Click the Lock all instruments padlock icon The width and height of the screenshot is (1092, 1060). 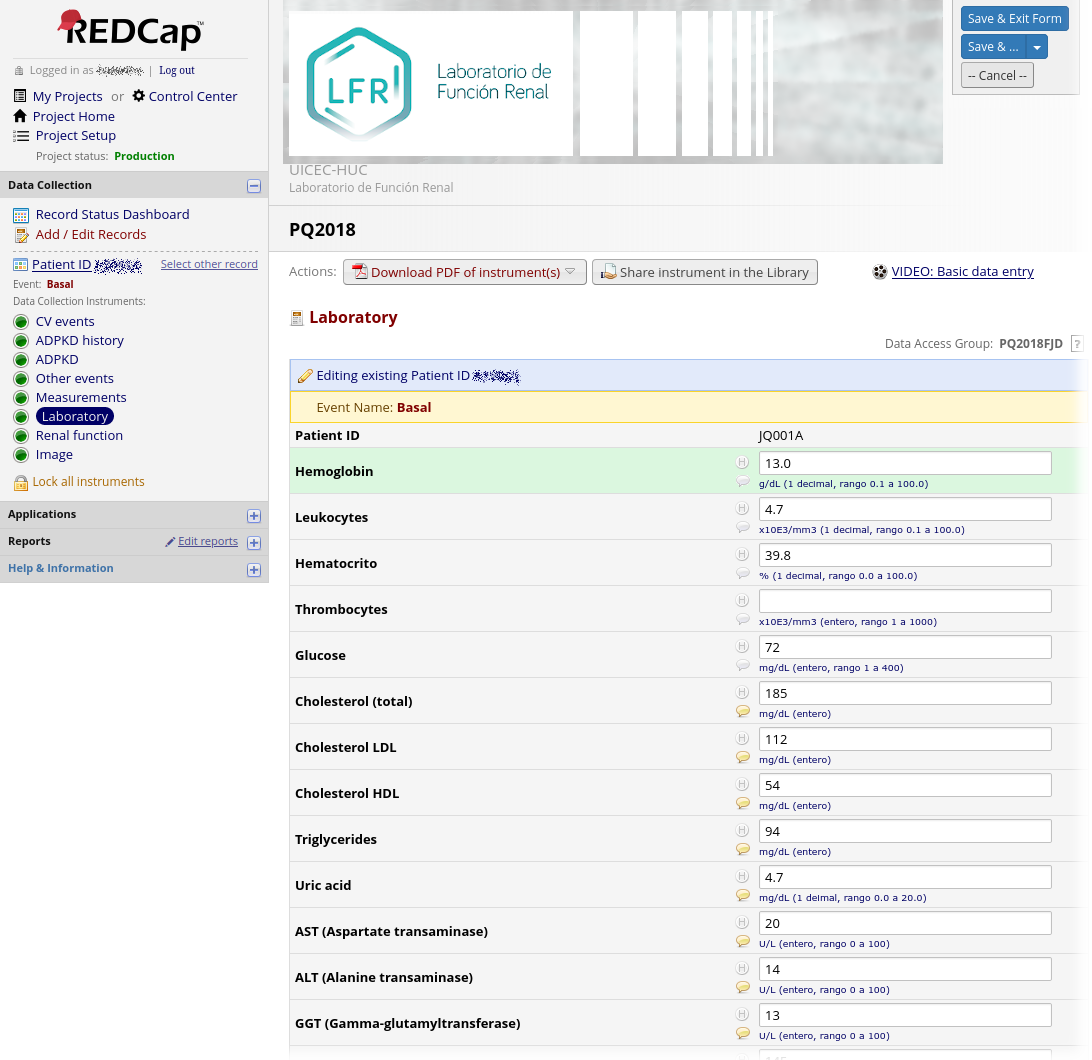pyautogui.click(x=20, y=483)
